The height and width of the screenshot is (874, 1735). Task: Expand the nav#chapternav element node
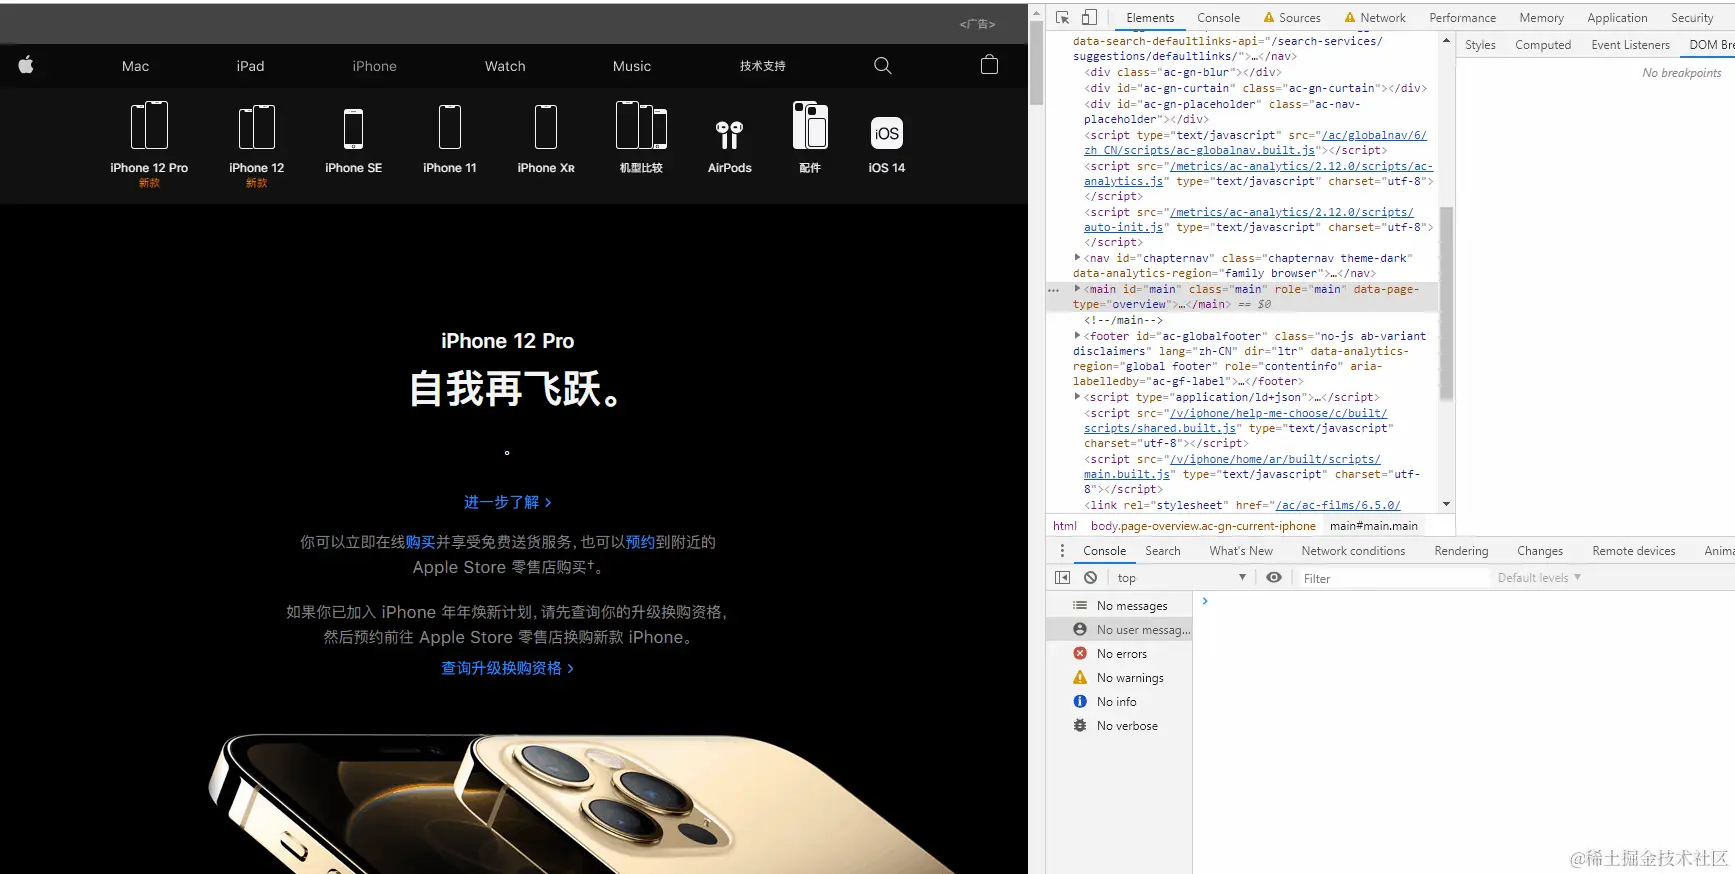point(1077,258)
